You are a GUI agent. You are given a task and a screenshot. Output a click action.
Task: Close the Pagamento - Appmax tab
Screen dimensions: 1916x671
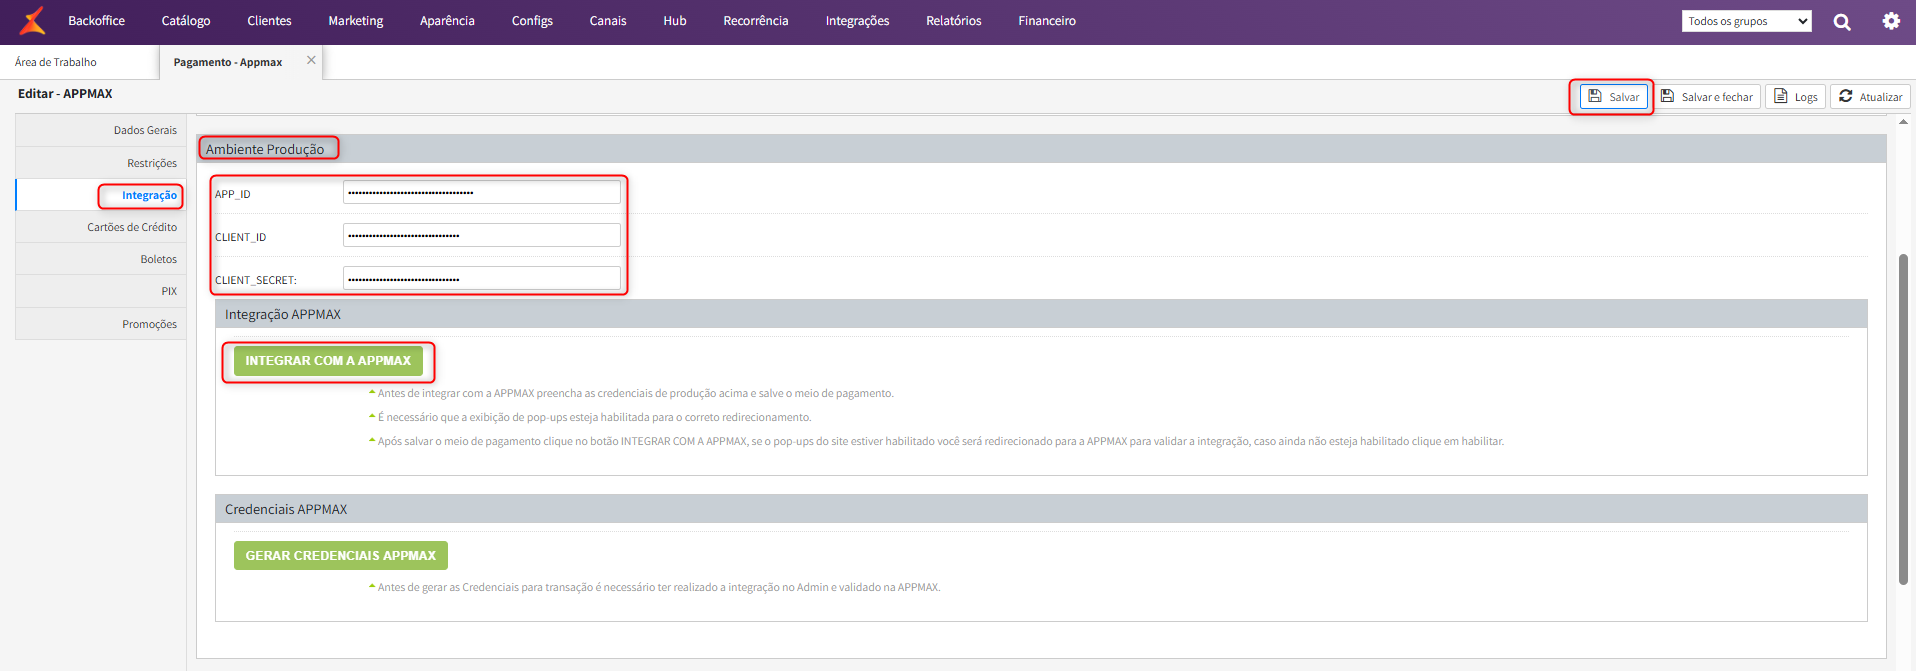311,60
